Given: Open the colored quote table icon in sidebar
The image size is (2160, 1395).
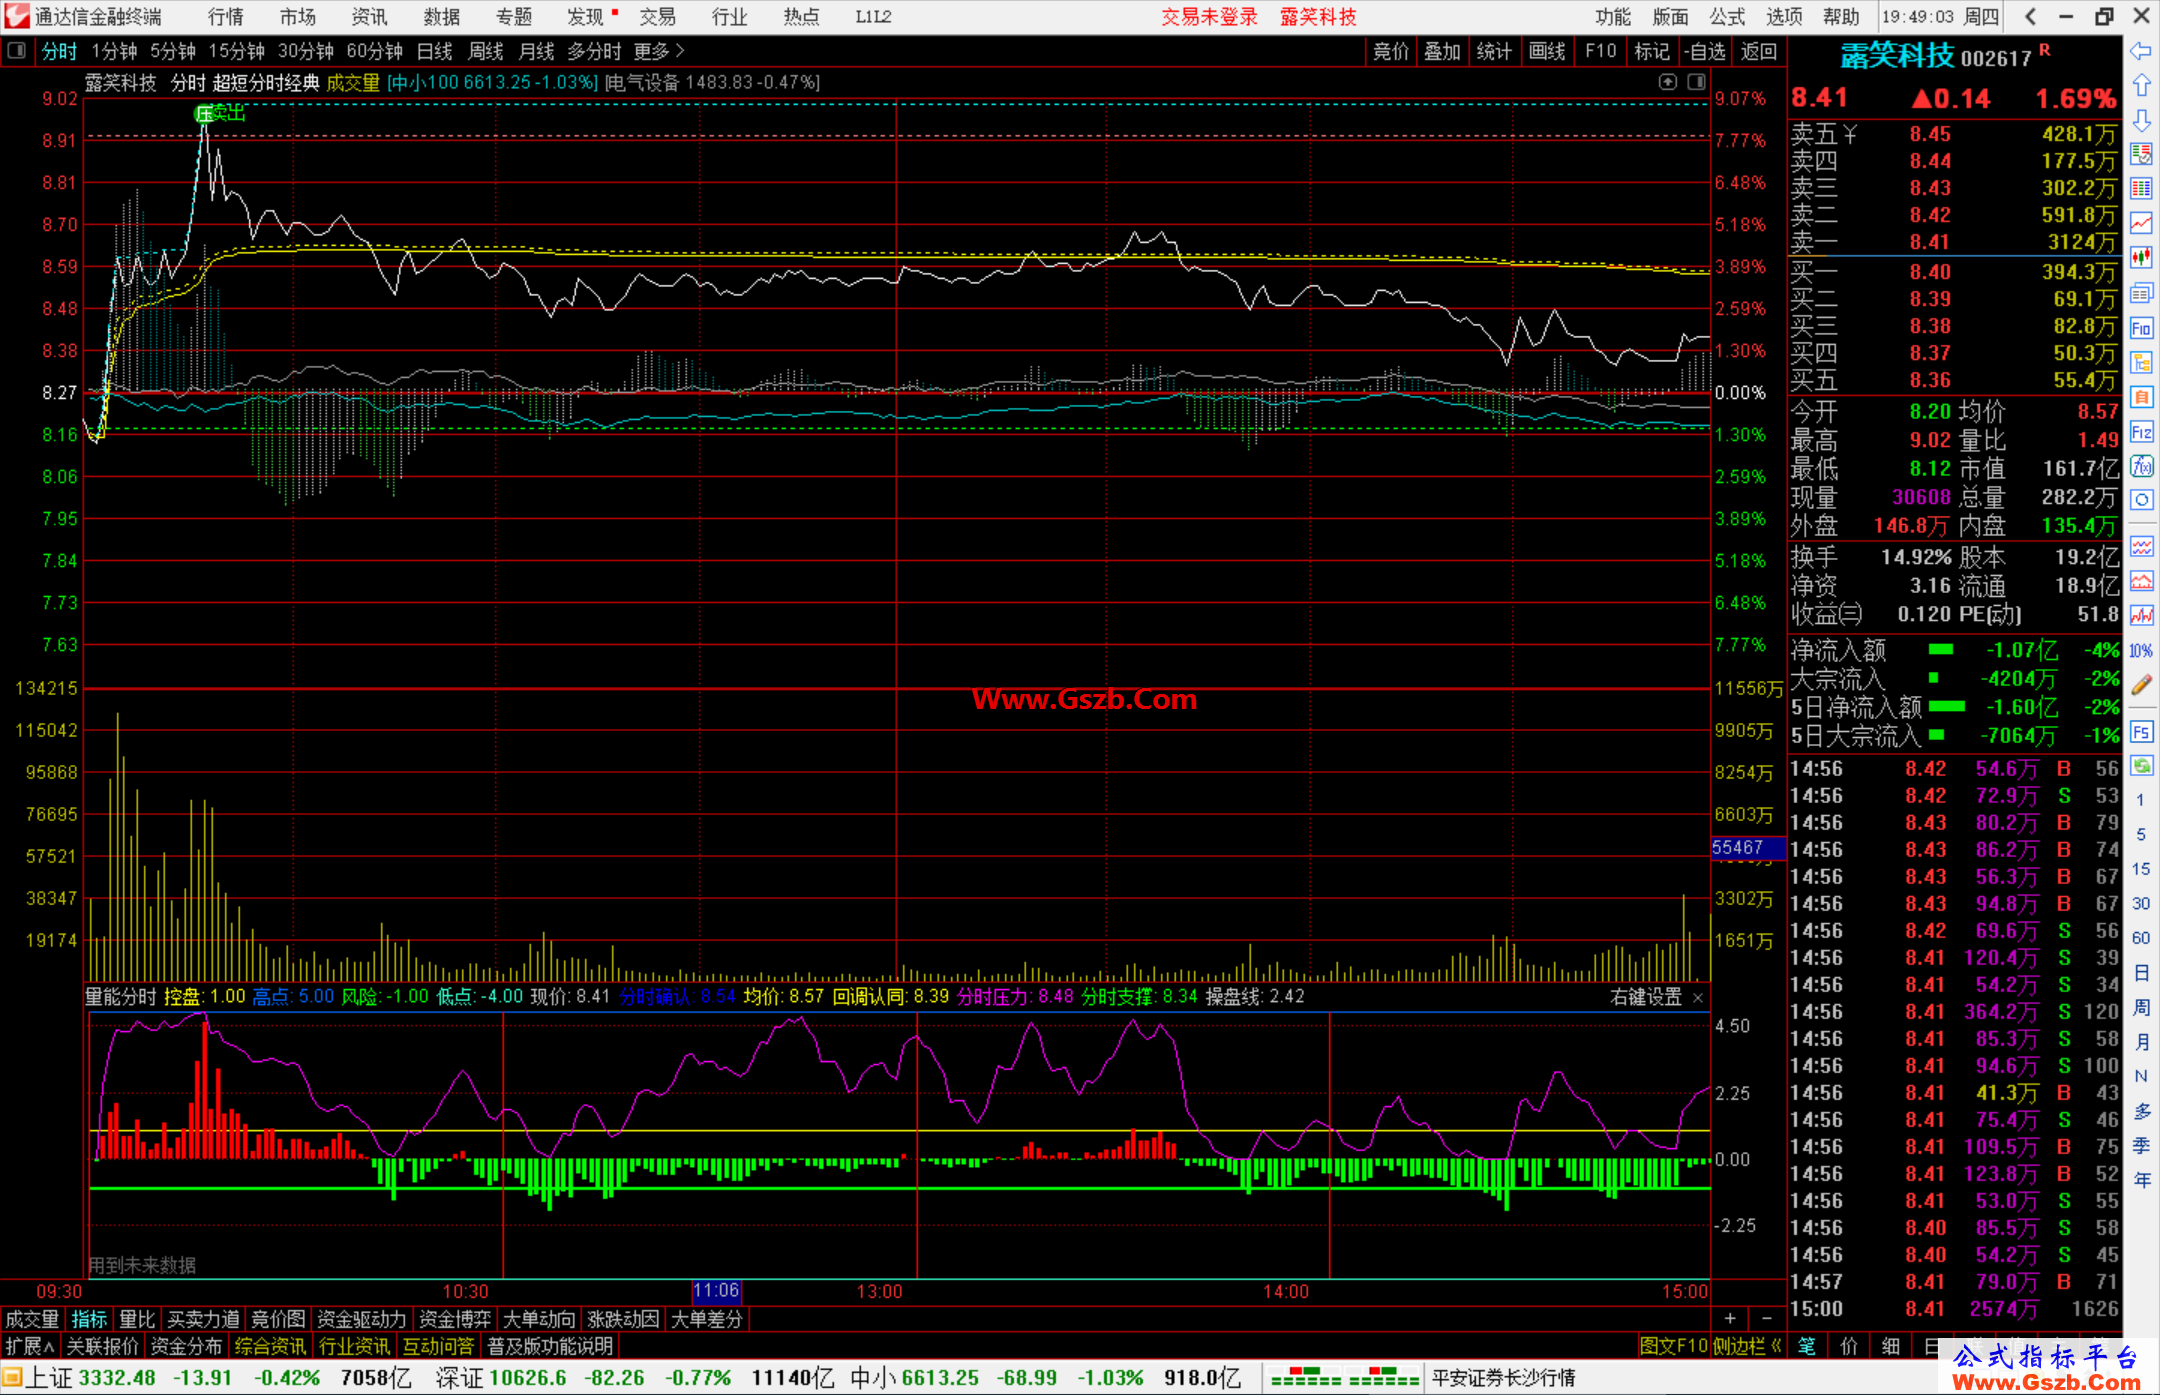Looking at the screenshot, I should 2141,188.
